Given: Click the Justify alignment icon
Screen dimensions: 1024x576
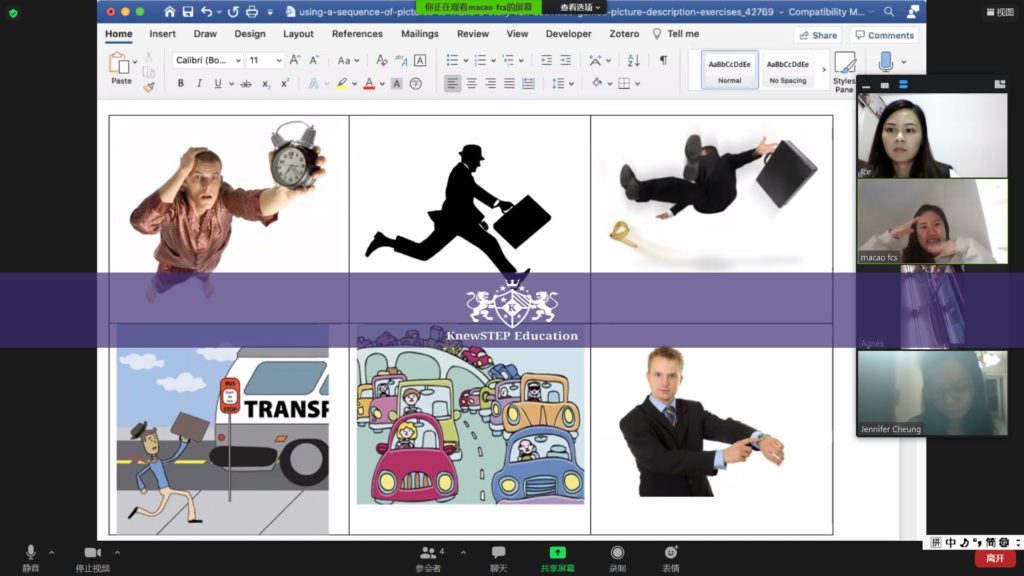Looking at the screenshot, I should (509, 84).
